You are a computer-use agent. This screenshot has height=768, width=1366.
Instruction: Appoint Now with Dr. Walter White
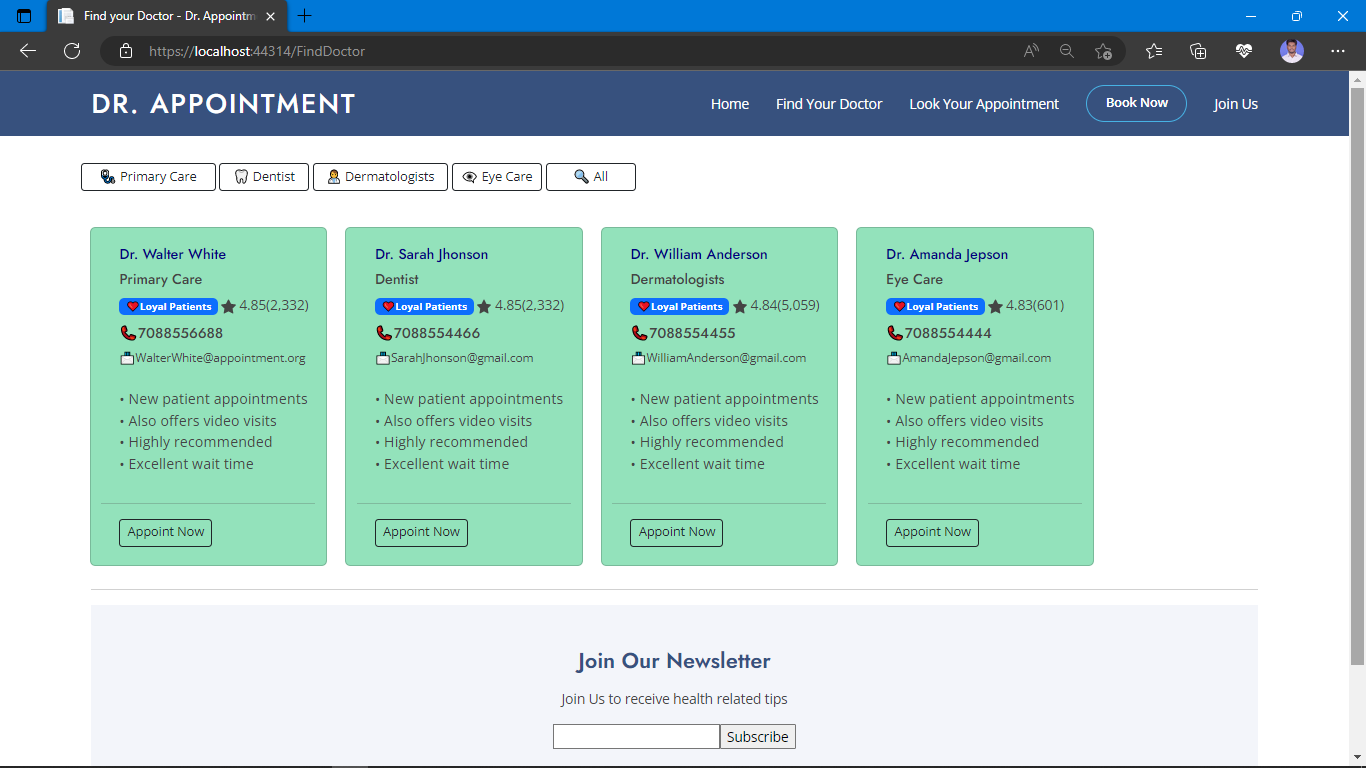coord(165,532)
